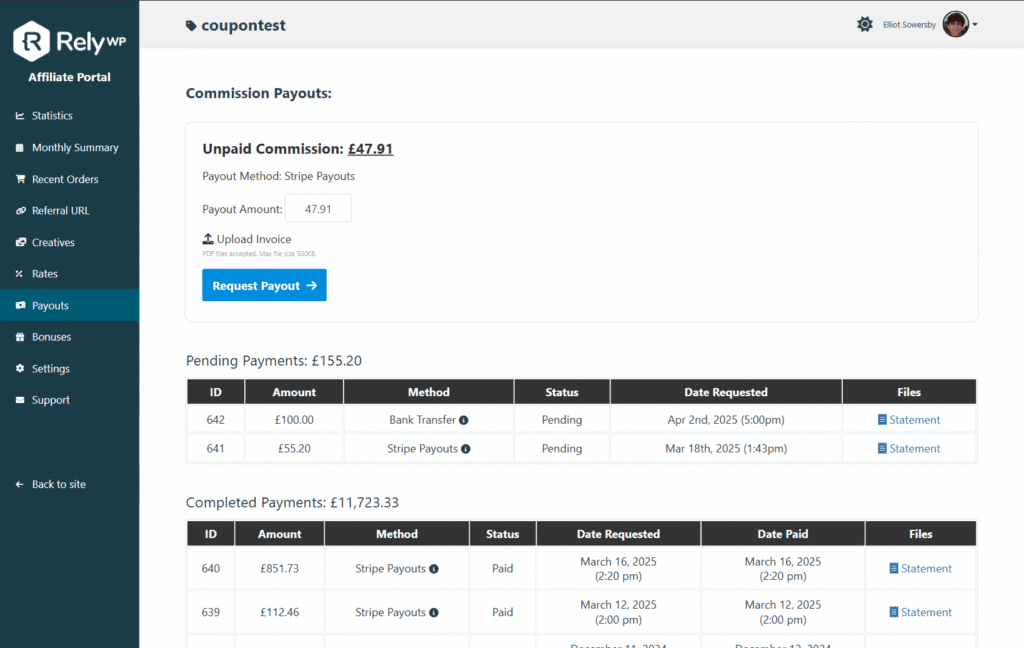Click the Support envelope icon

(x=20, y=400)
